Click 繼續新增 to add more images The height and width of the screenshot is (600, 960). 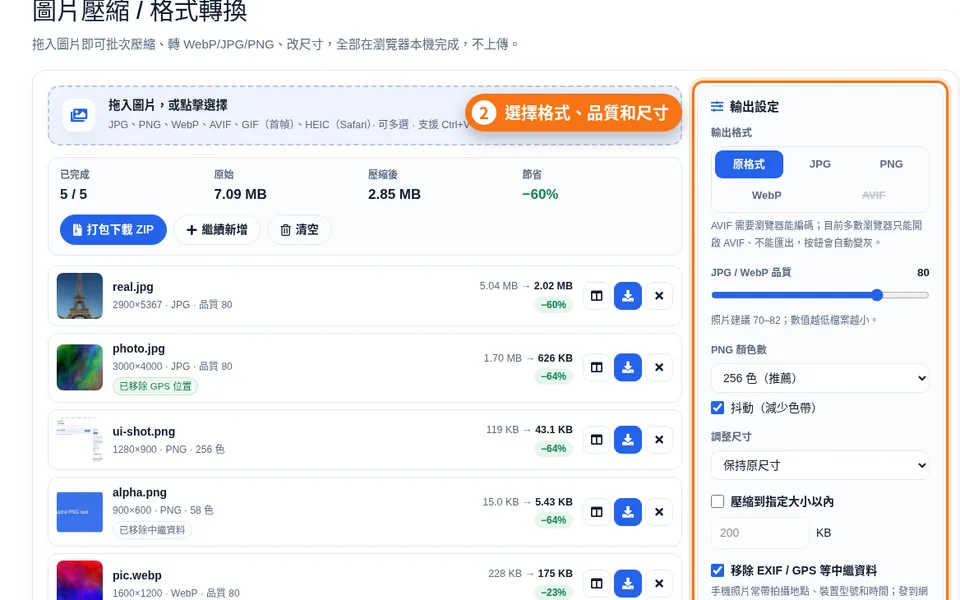pos(217,230)
